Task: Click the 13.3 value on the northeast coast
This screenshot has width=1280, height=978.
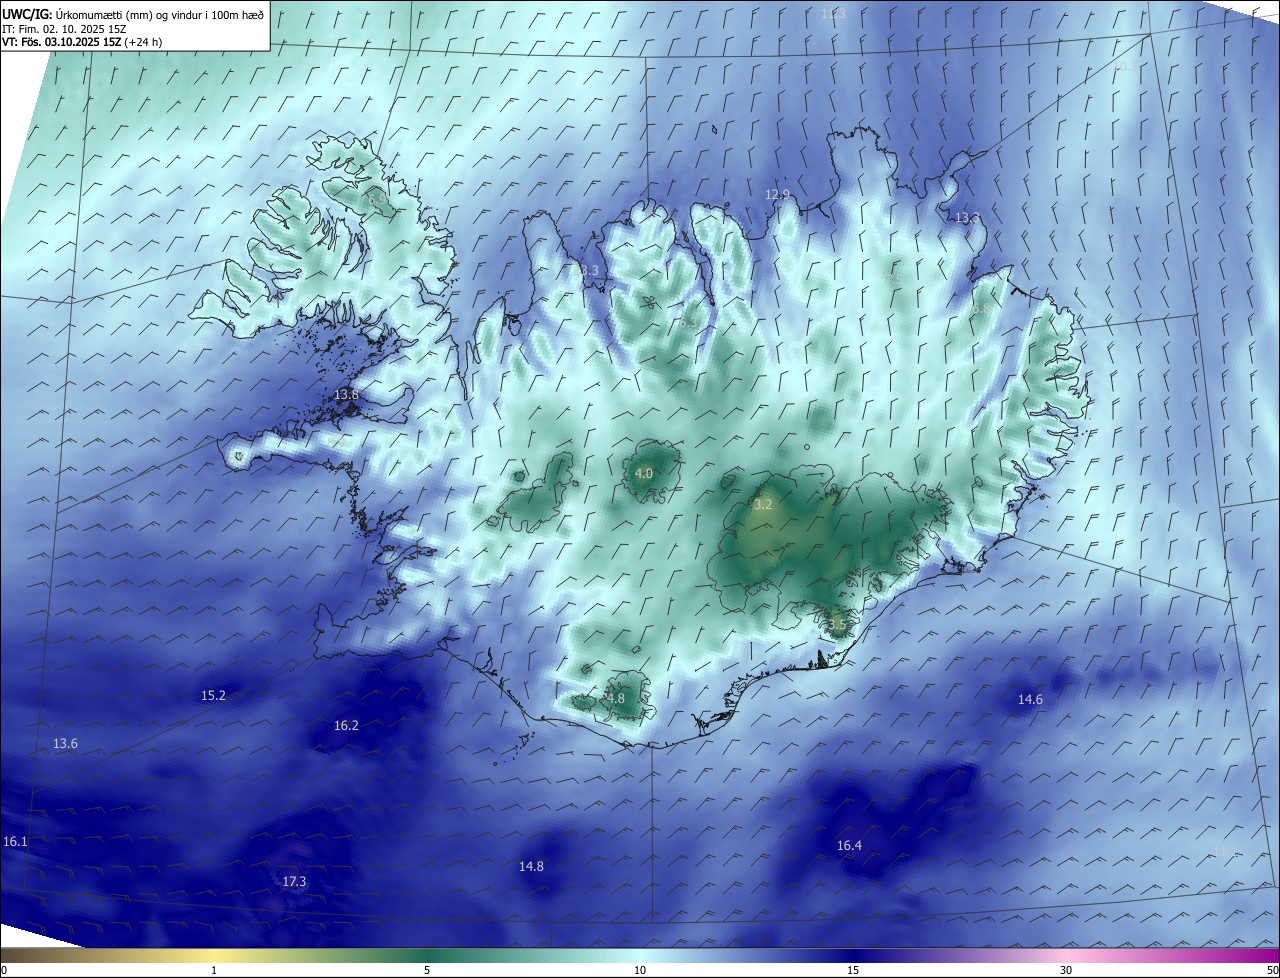Action: (967, 217)
